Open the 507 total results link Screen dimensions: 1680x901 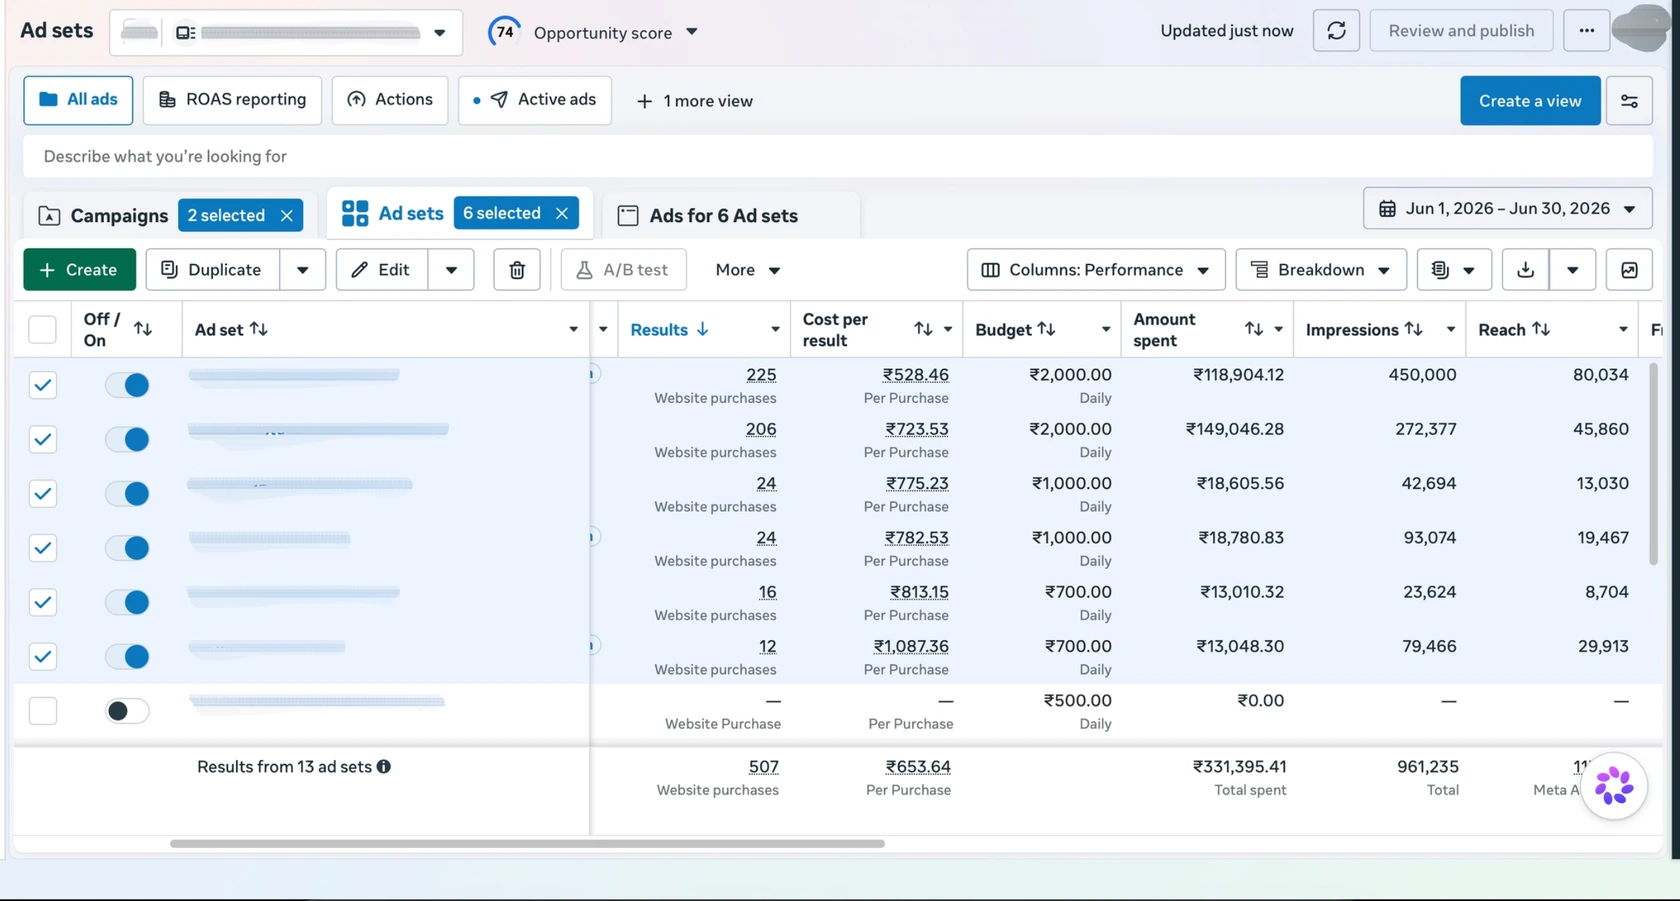click(x=763, y=767)
